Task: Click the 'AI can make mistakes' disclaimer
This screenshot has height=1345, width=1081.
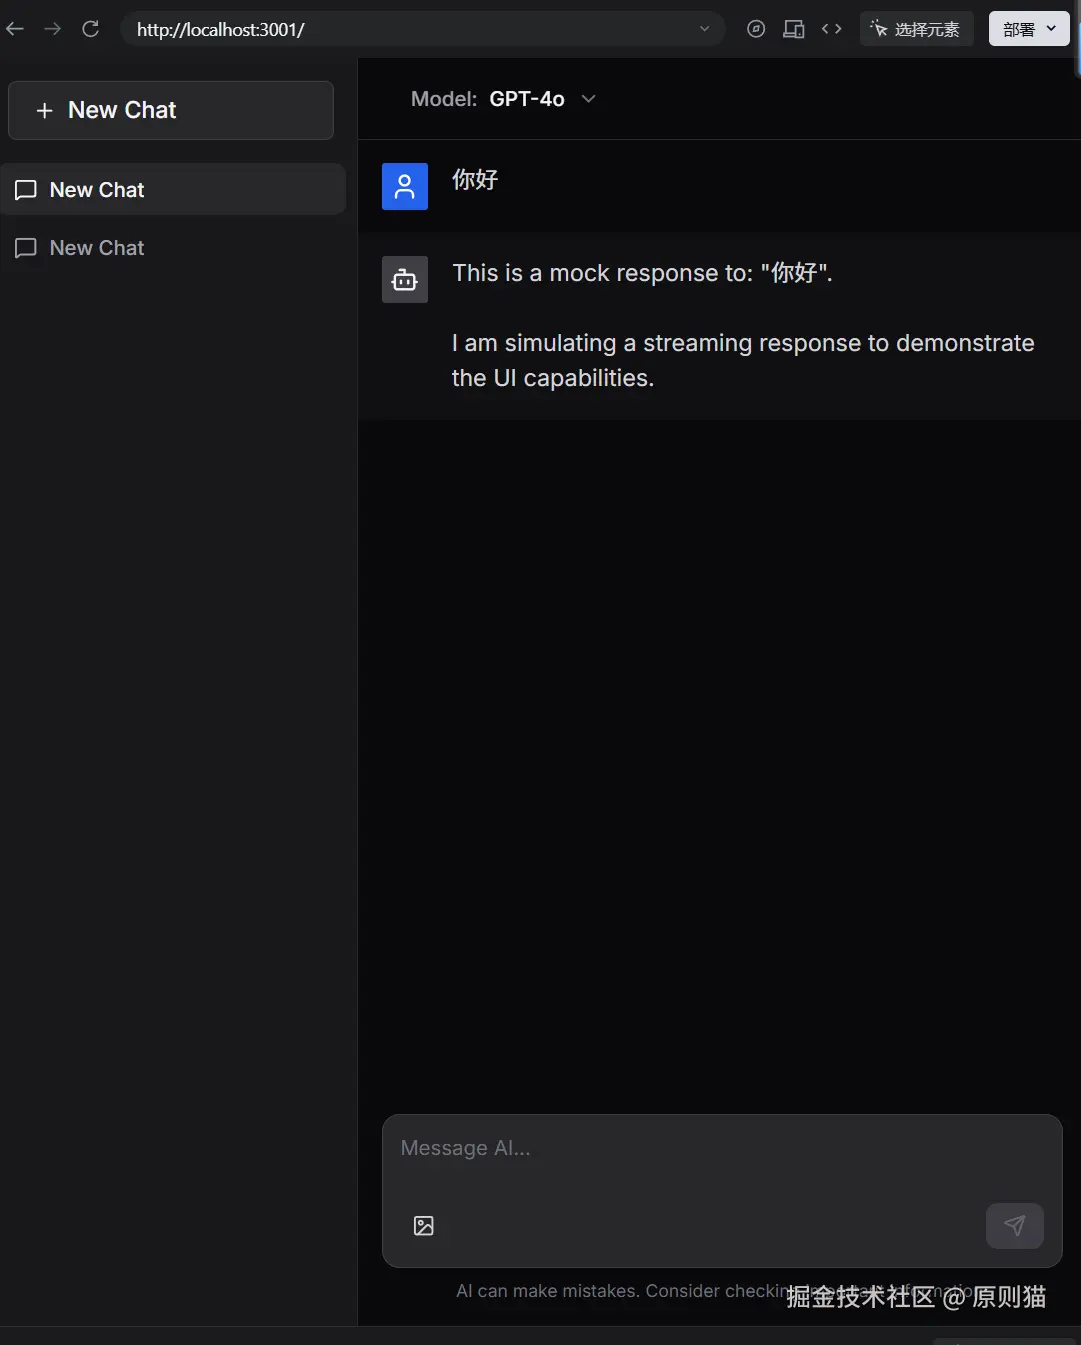Action: pos(718,1291)
